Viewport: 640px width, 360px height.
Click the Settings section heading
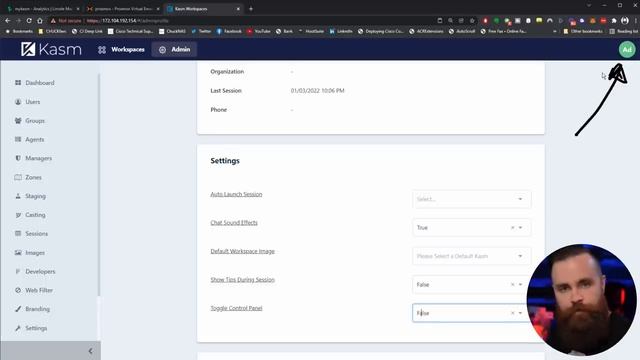pos(225,161)
